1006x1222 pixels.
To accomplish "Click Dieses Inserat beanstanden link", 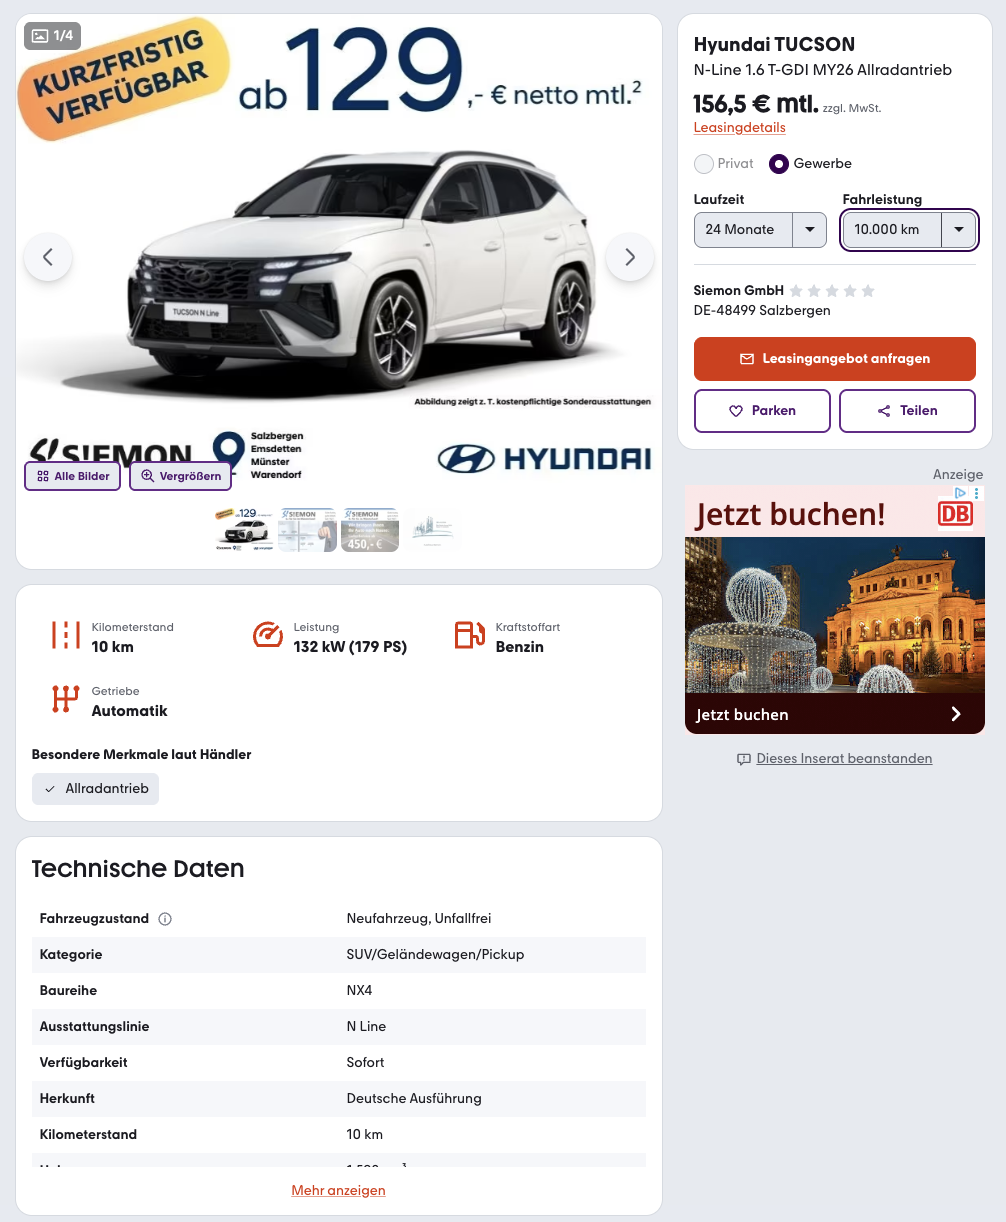I will (844, 759).
